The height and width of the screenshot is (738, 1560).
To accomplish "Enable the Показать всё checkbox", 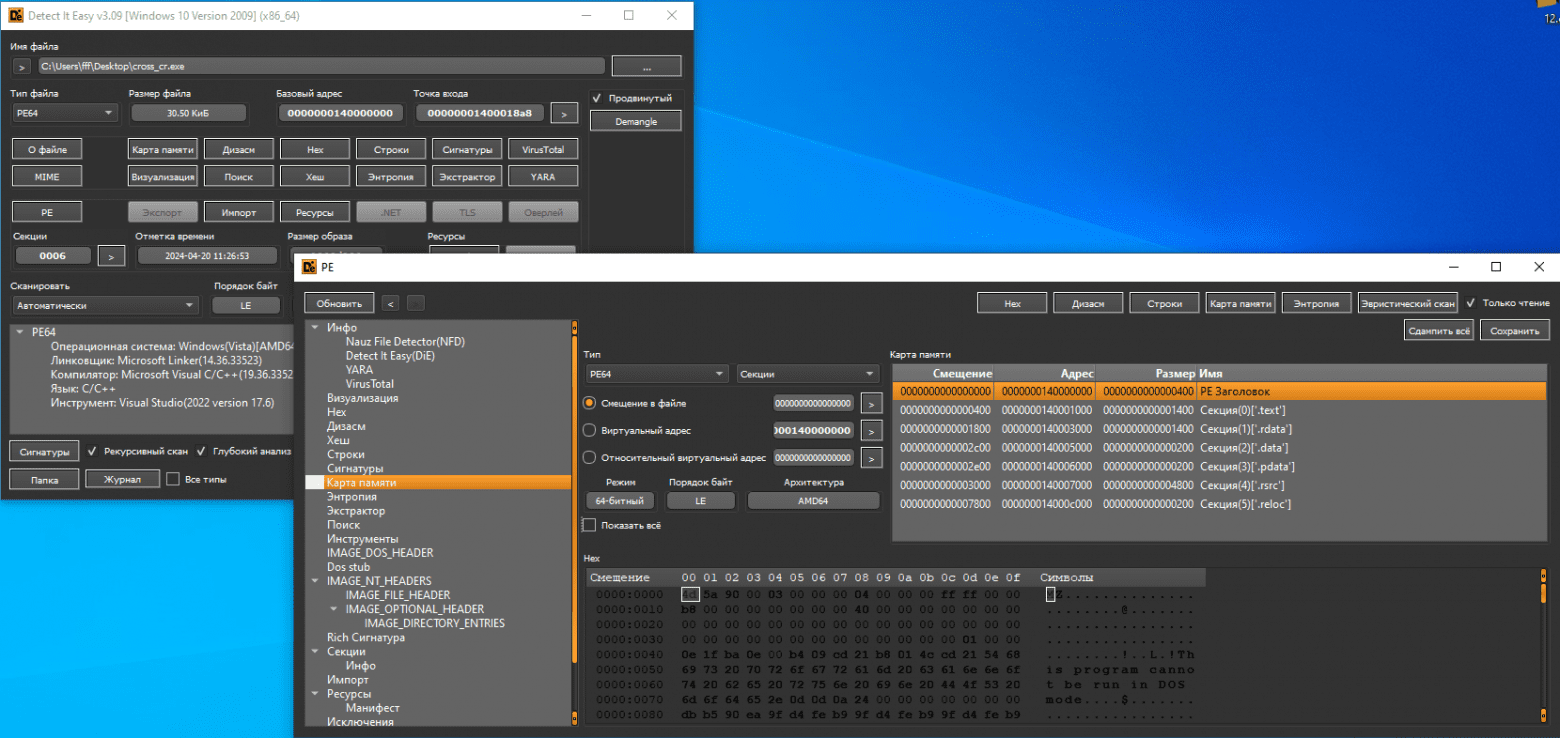I will [x=590, y=525].
